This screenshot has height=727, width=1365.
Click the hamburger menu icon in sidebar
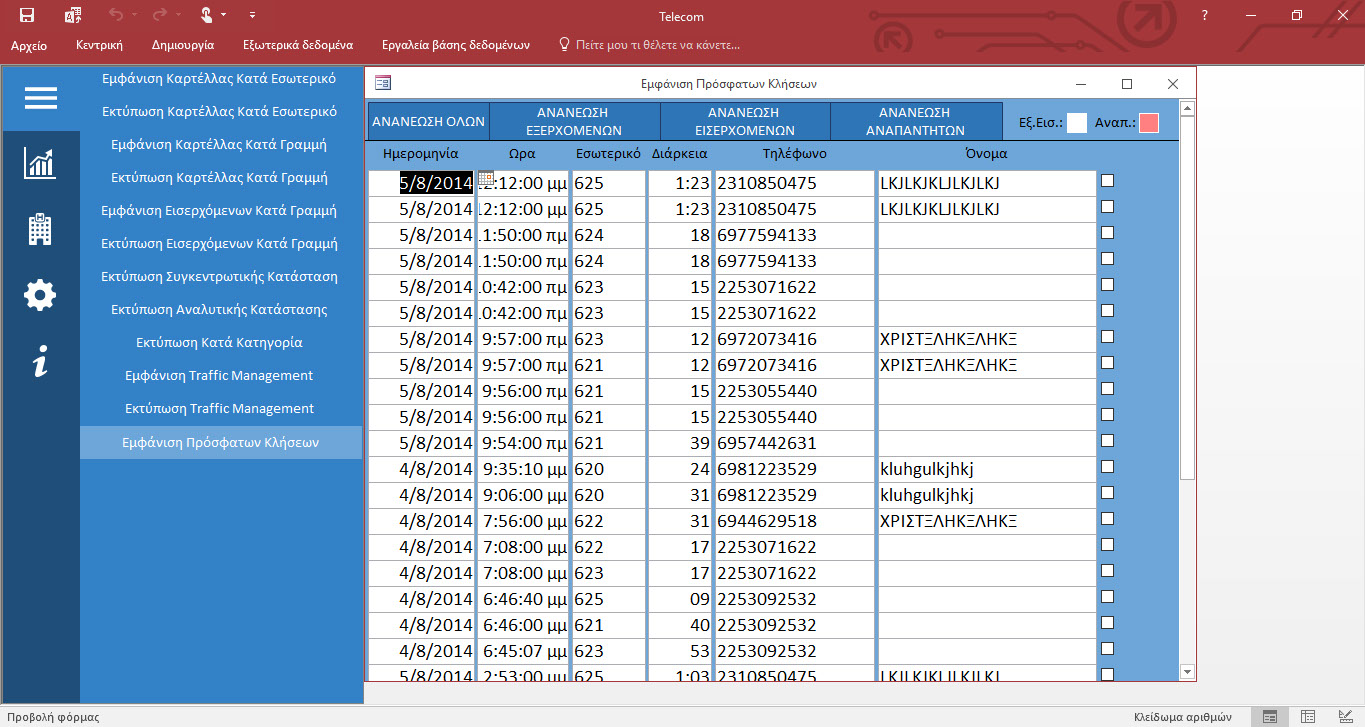point(41,98)
